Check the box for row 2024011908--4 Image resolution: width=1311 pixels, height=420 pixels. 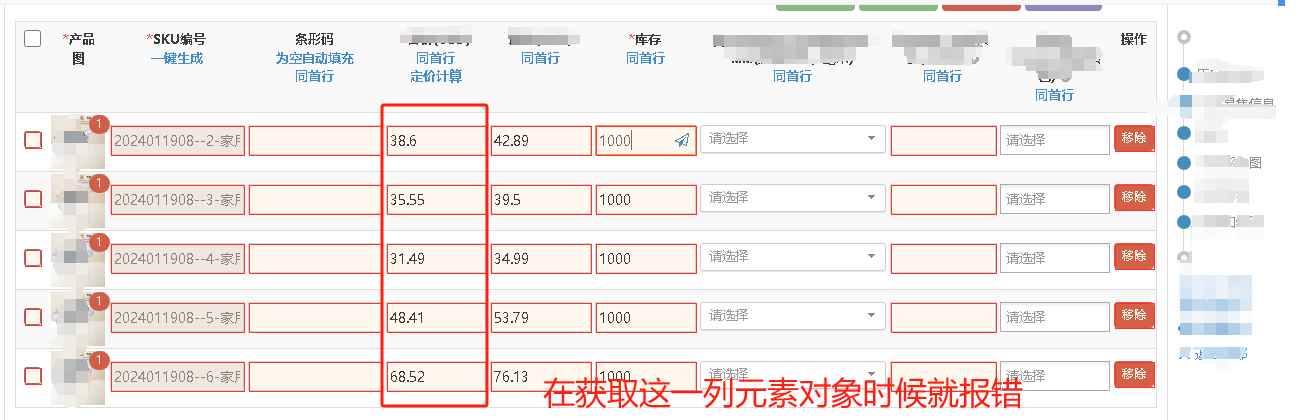tap(33, 258)
